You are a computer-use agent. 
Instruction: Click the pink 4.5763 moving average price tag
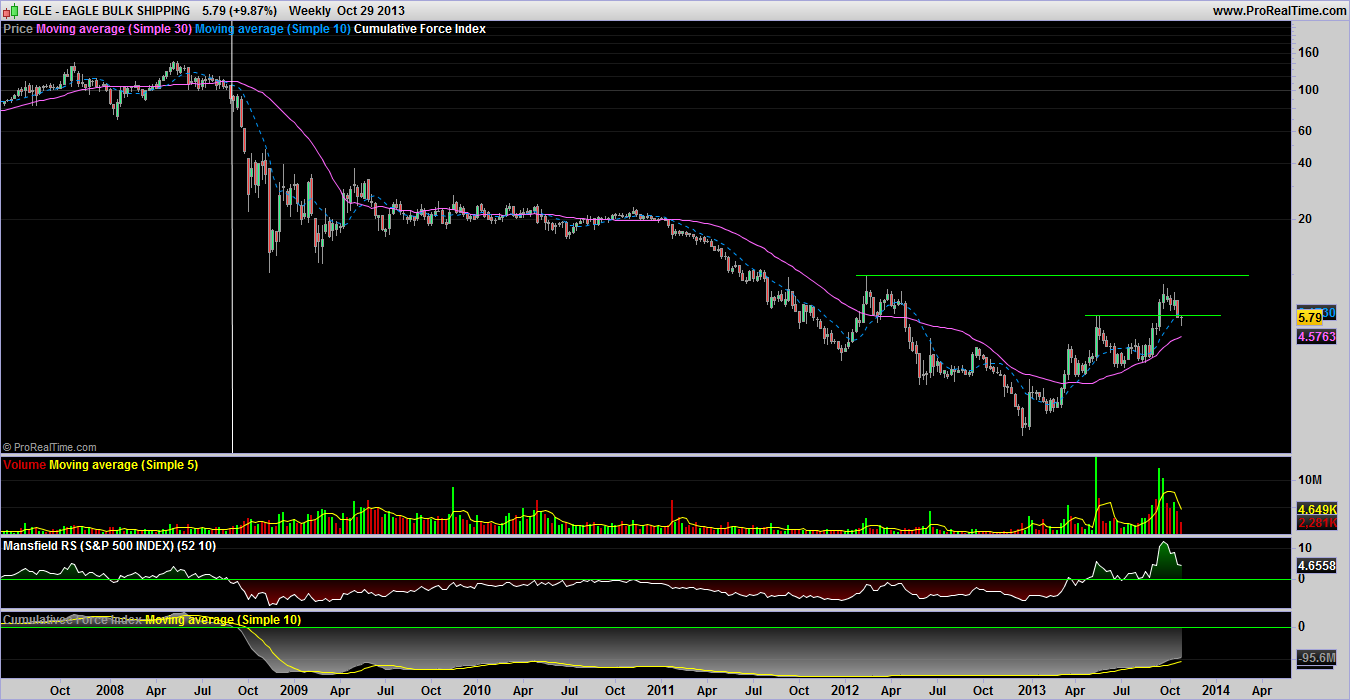pyautogui.click(x=1316, y=337)
